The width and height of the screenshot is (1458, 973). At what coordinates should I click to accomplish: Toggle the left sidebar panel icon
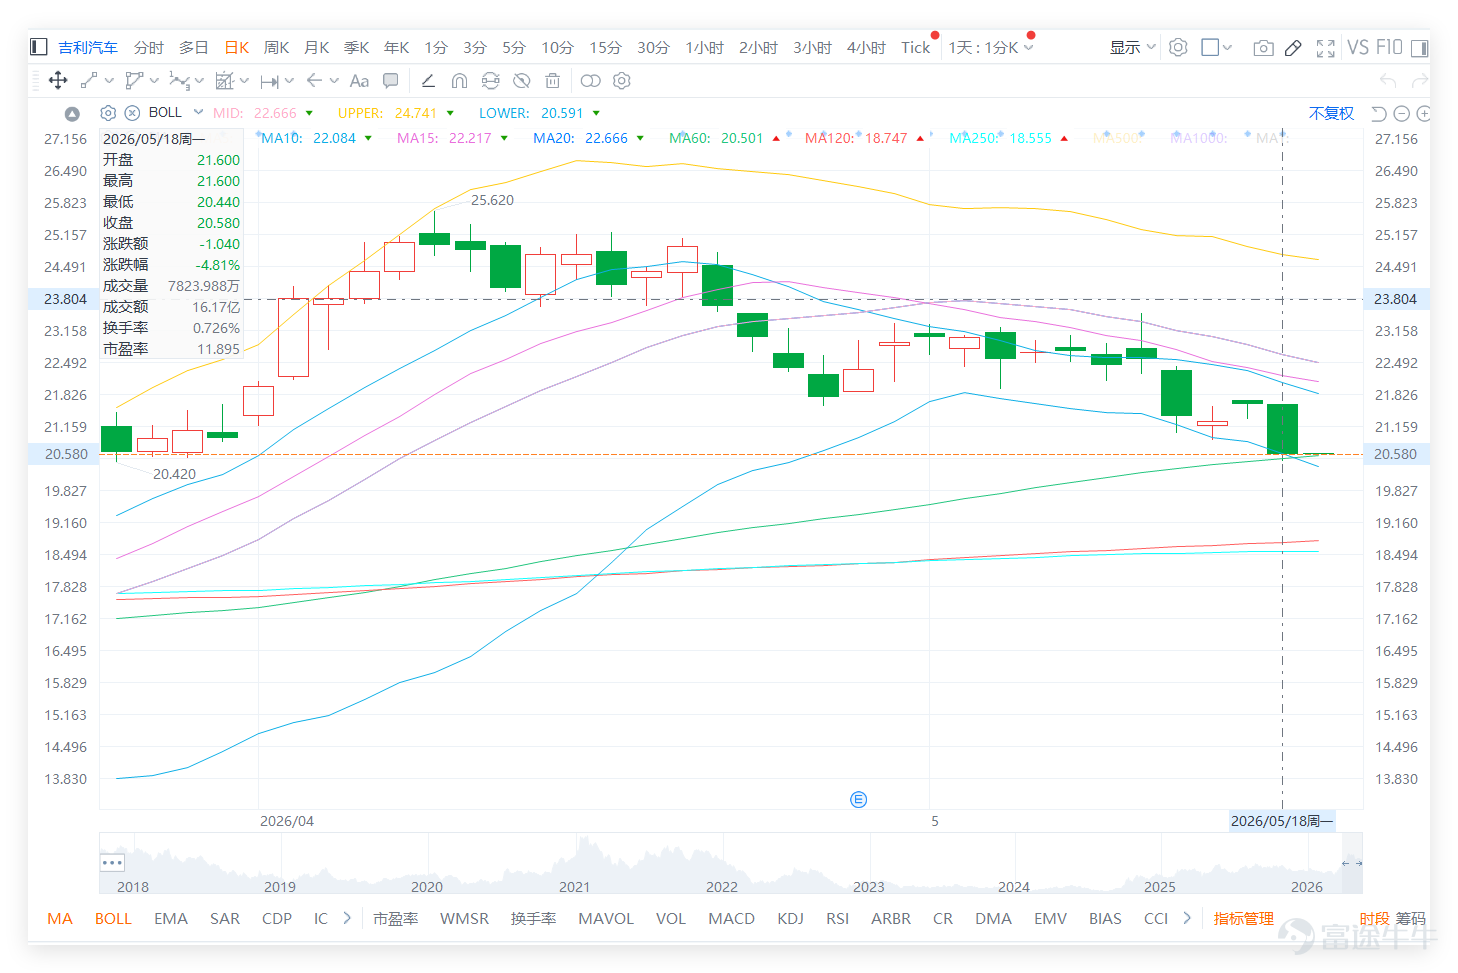39,47
